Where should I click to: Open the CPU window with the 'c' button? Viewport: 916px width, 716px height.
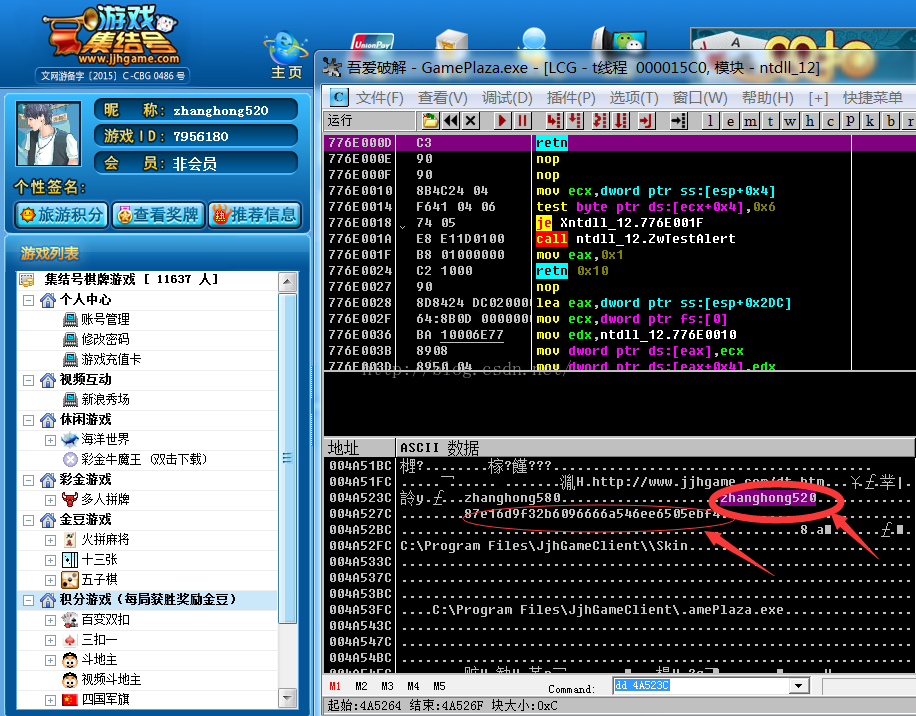[x=830, y=121]
